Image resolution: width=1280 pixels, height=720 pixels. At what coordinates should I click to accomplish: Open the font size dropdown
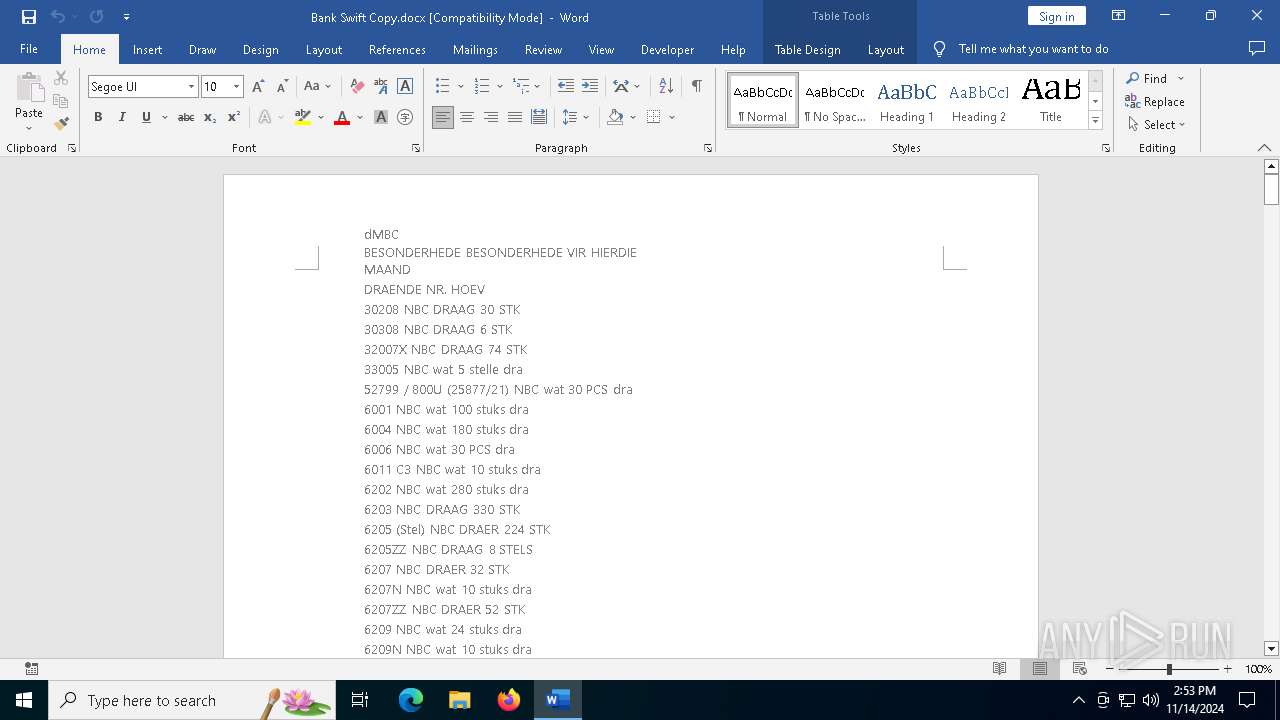[236, 87]
